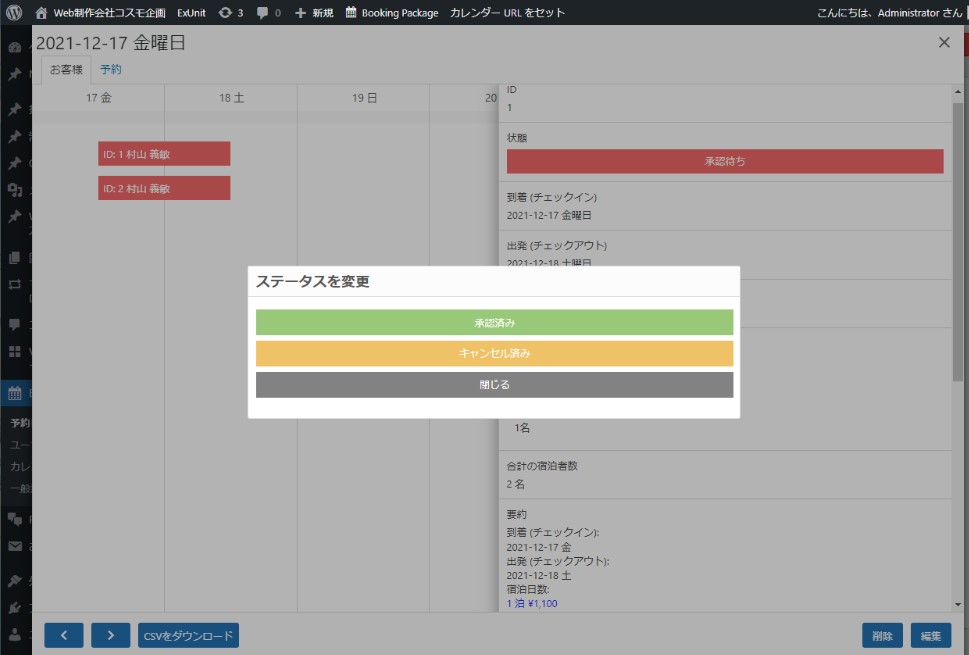
Task: Select the お客様 tab
Action: coord(66,70)
